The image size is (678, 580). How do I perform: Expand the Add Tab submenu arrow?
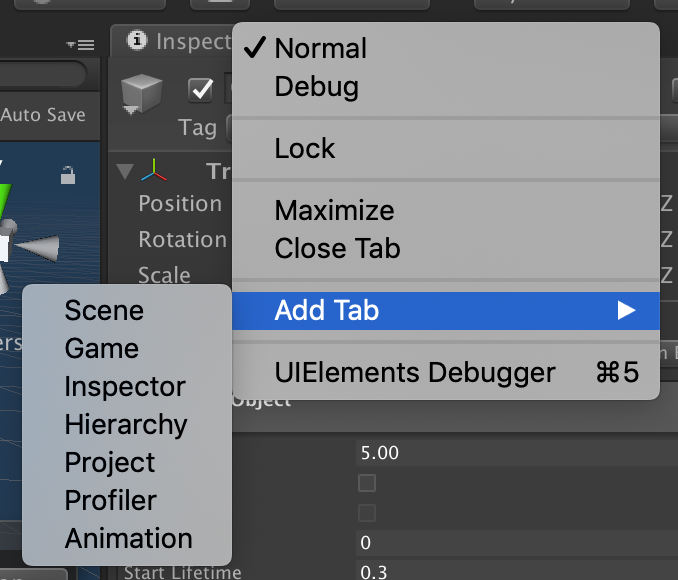point(626,311)
